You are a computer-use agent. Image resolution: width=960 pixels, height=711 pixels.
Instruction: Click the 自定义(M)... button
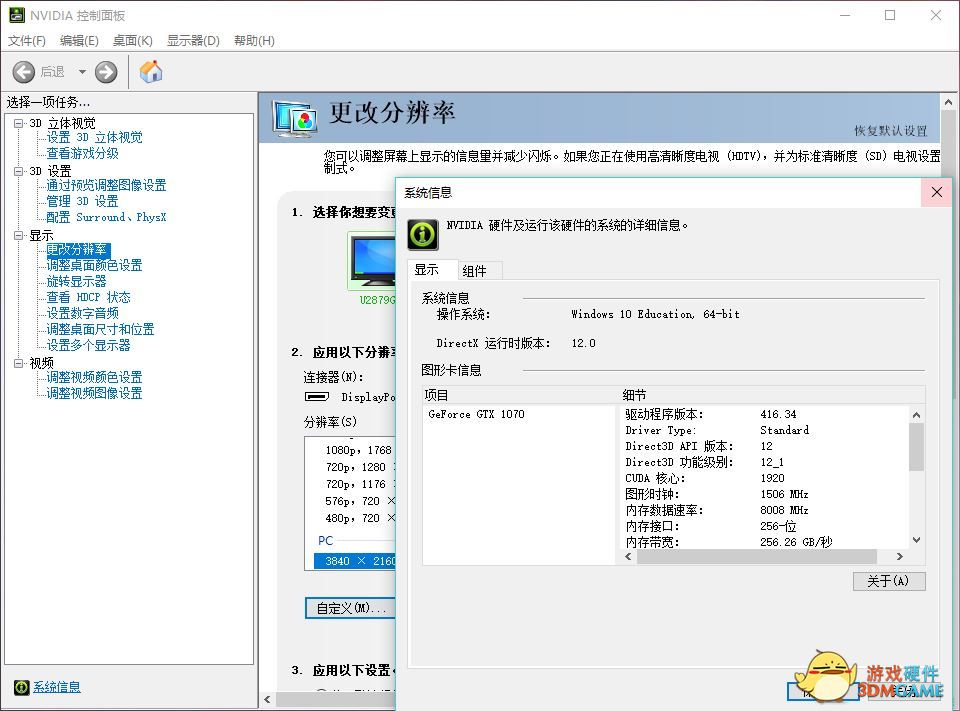(x=351, y=608)
